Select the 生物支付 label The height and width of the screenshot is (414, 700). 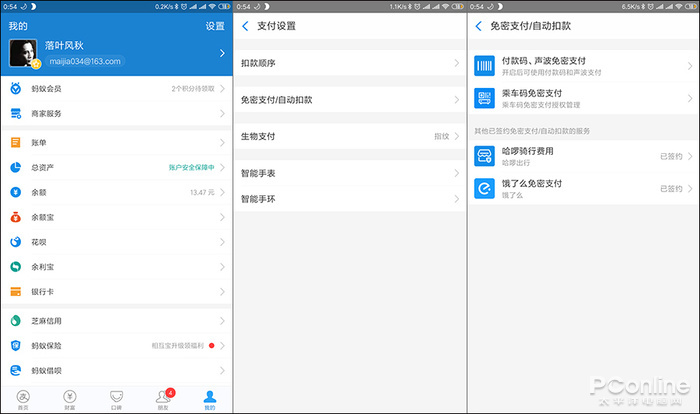tap(258, 136)
